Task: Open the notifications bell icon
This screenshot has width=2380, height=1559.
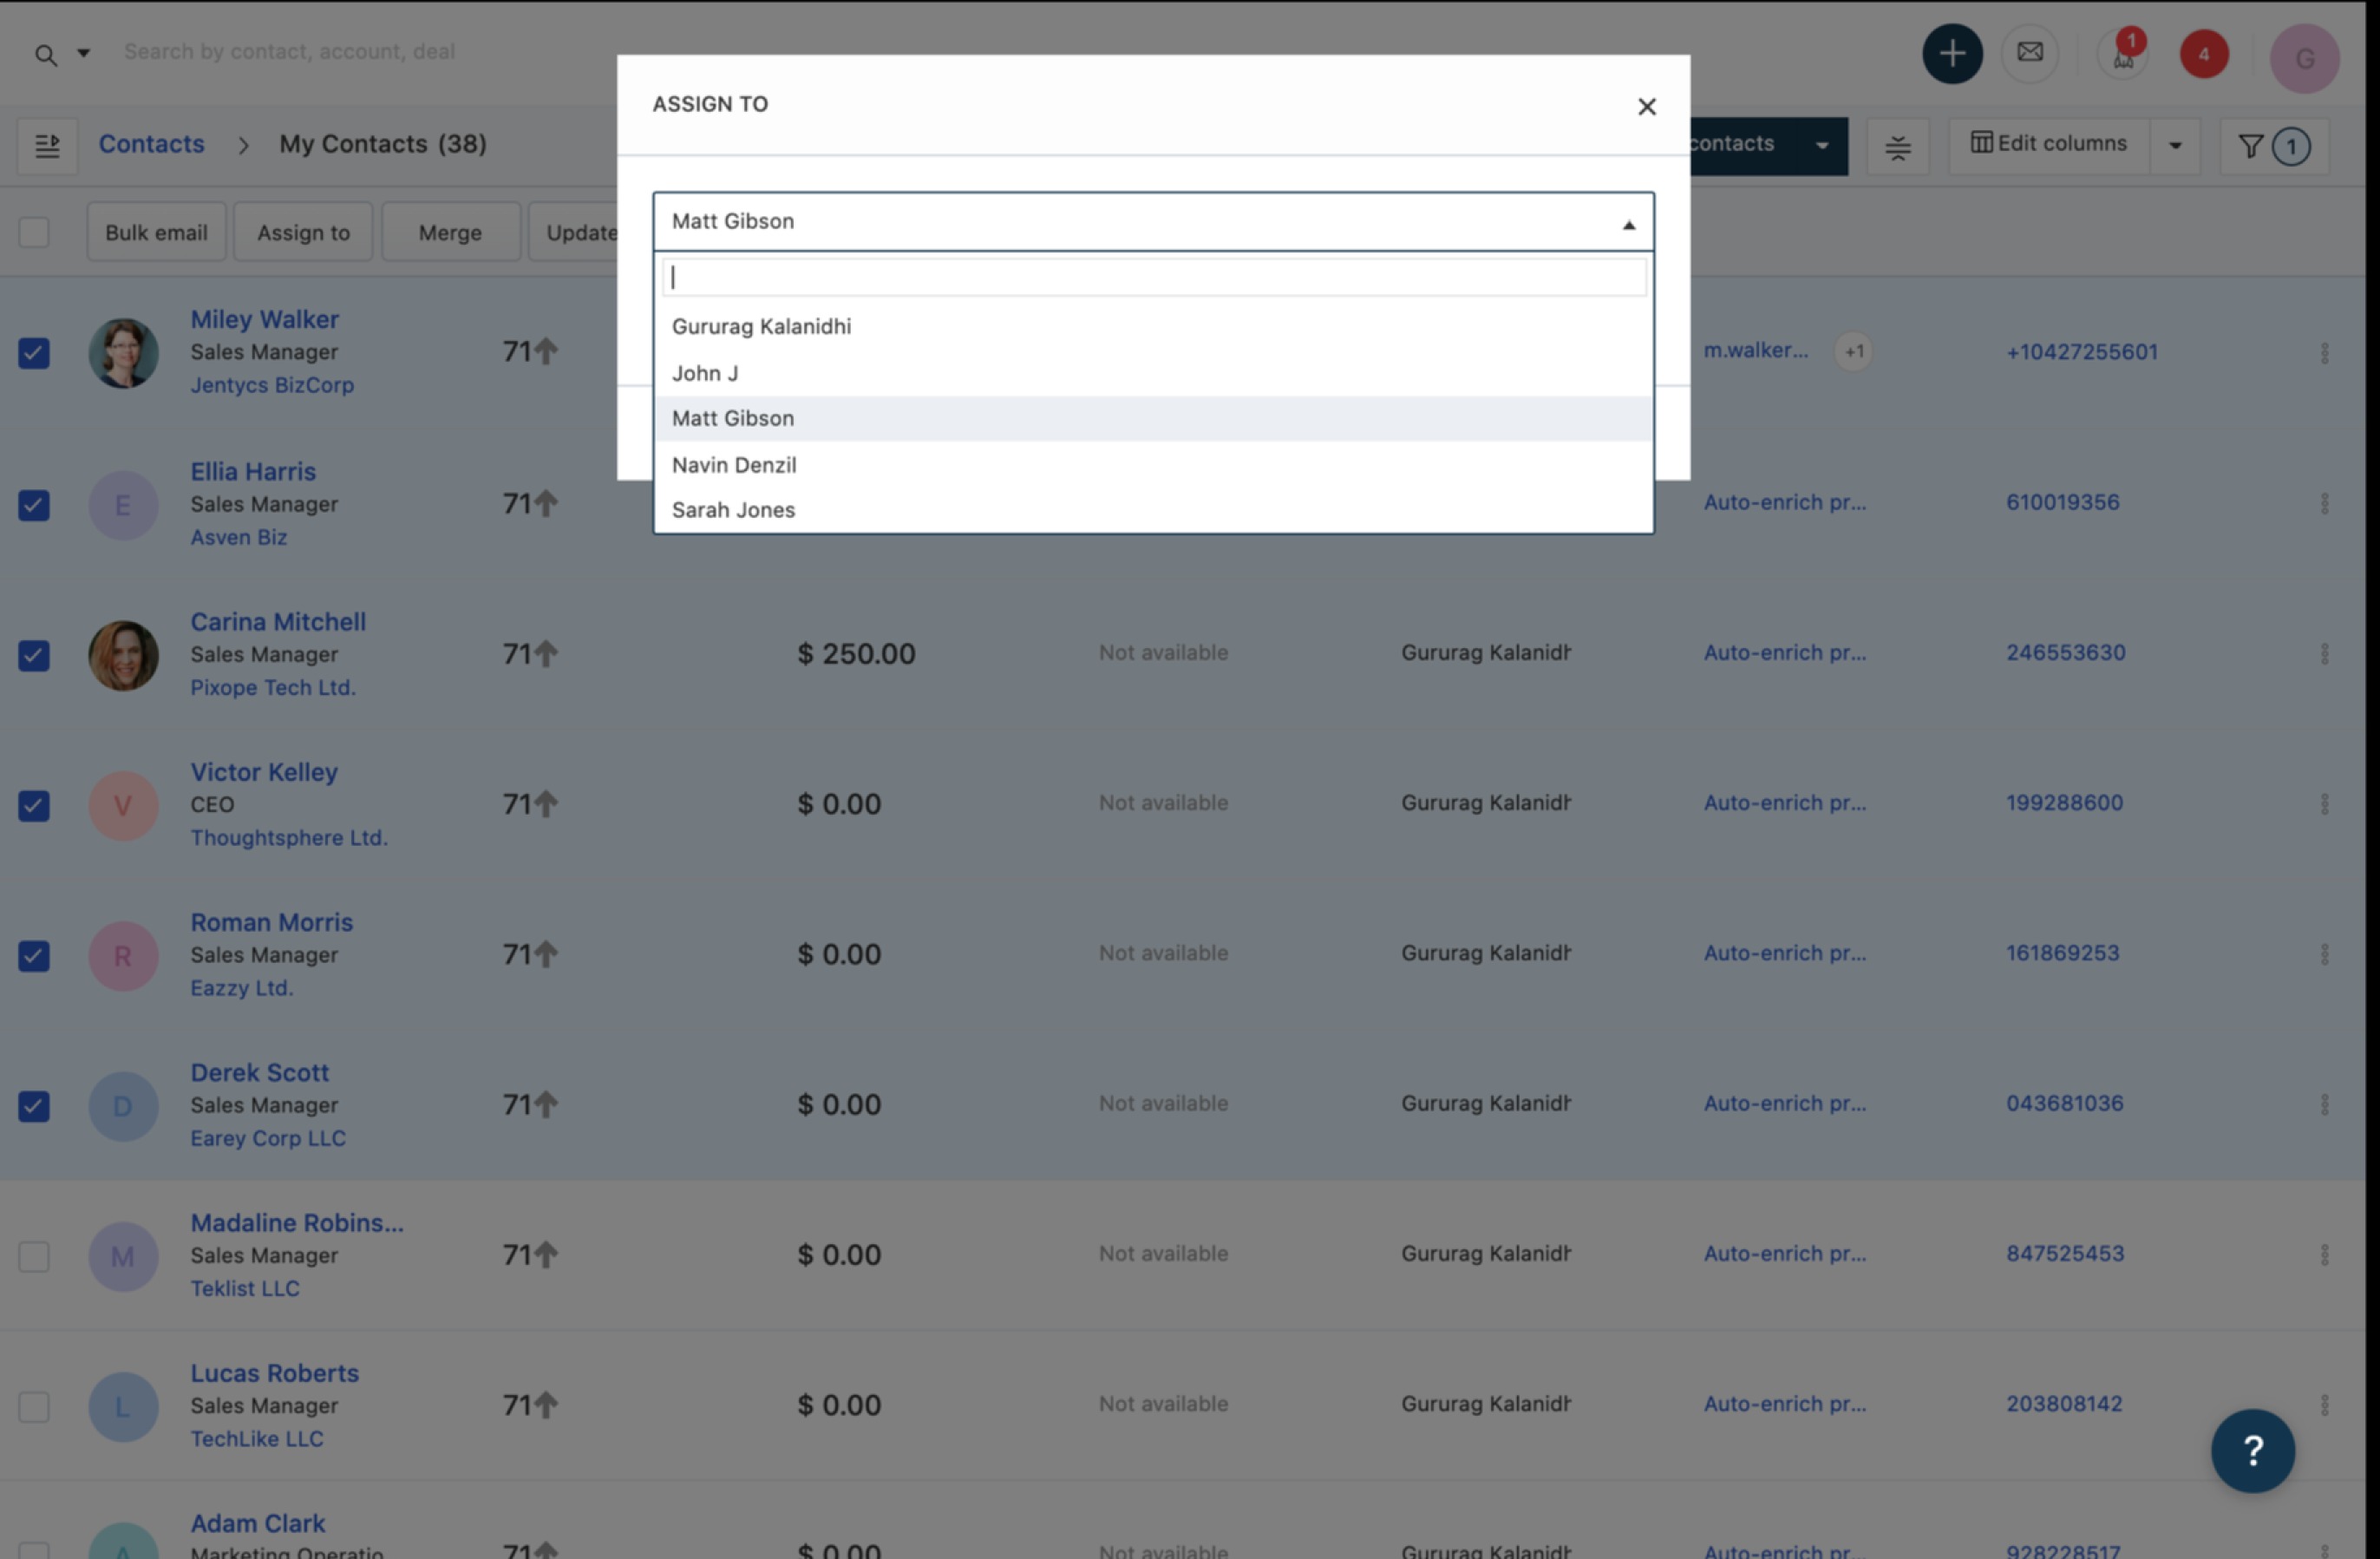Action: 2122,56
